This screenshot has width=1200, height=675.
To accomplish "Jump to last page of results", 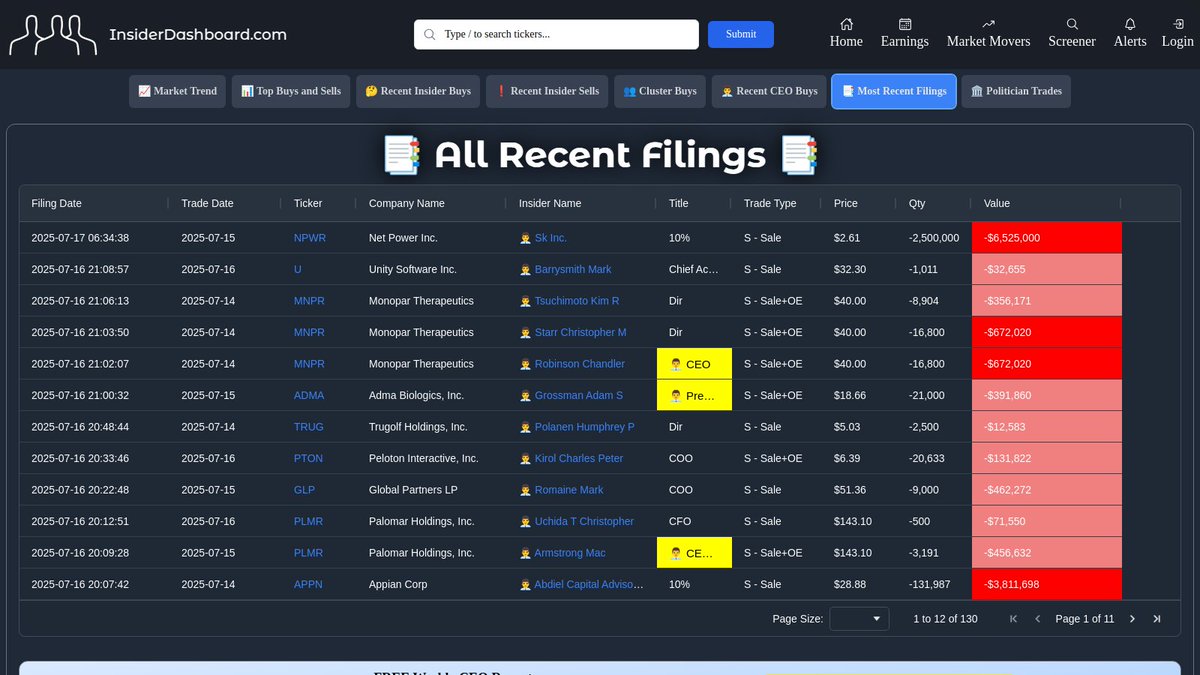I will click(1157, 619).
